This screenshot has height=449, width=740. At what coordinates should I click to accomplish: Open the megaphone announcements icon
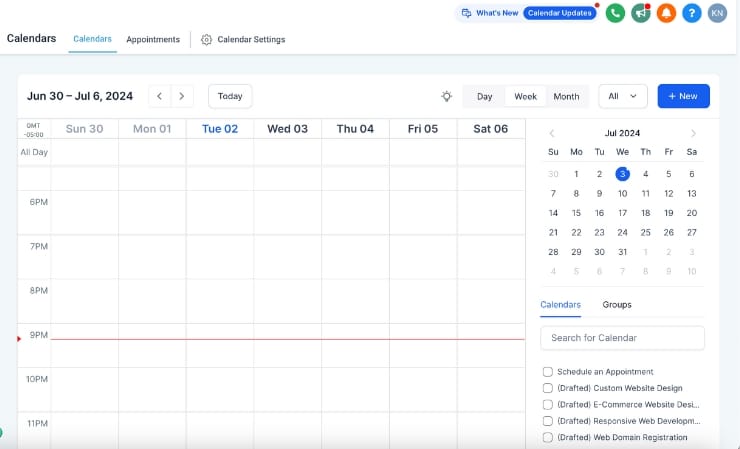[x=641, y=13]
